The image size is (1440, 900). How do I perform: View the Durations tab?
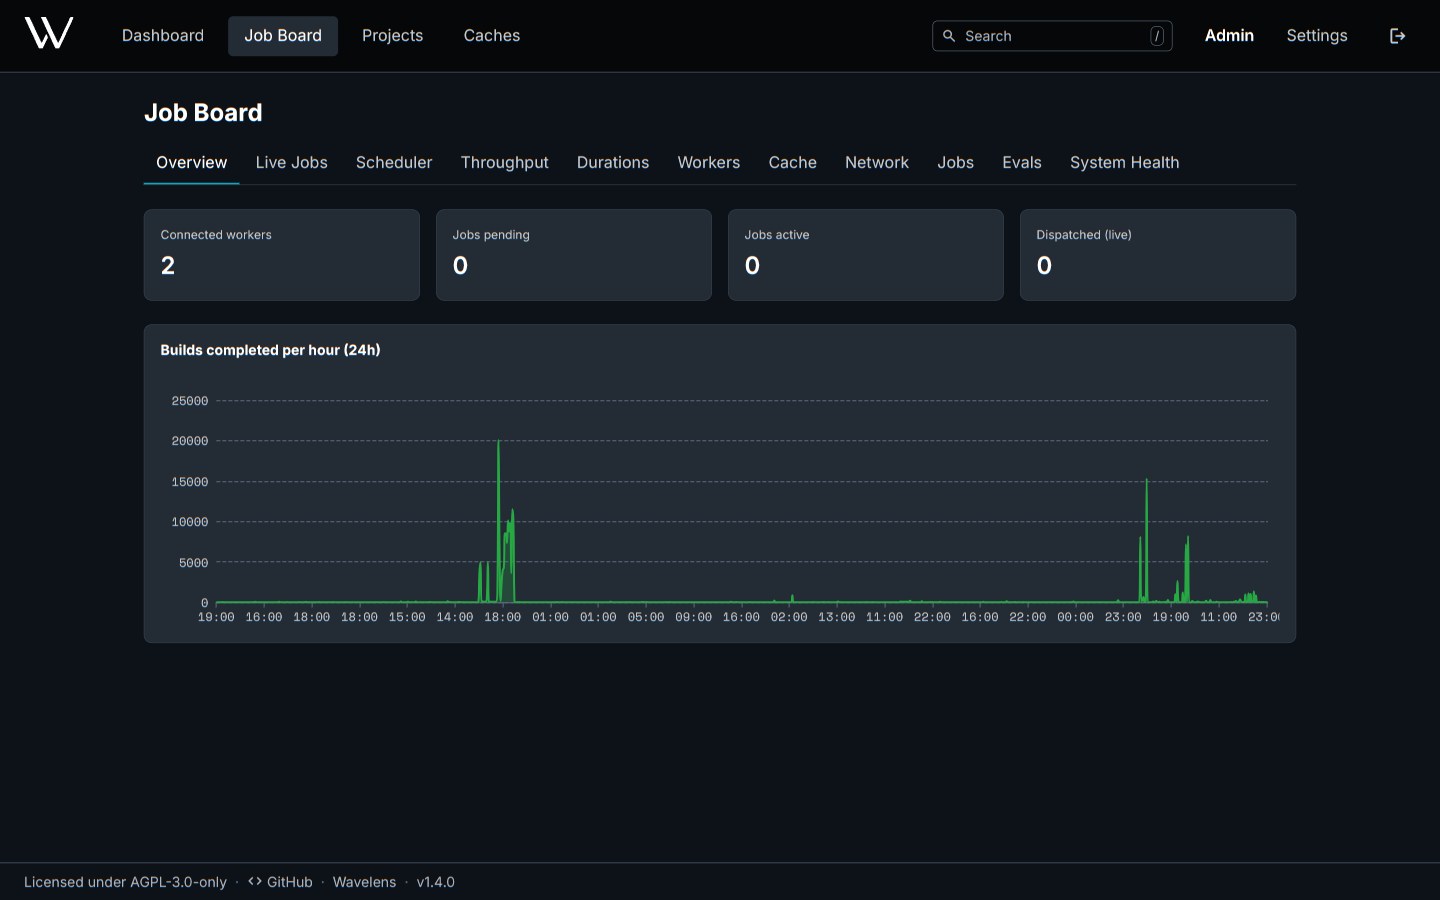613,163
